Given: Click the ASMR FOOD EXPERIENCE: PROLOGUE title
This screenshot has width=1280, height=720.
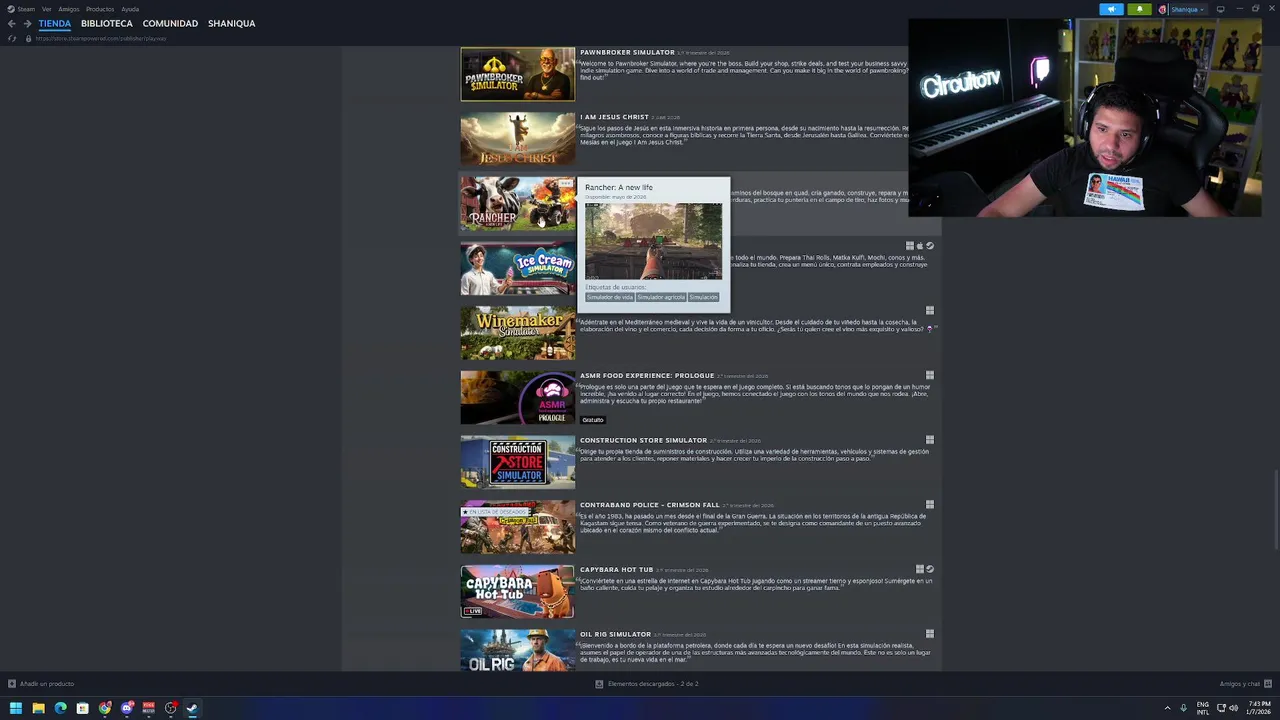Looking at the screenshot, I should pos(647,376).
